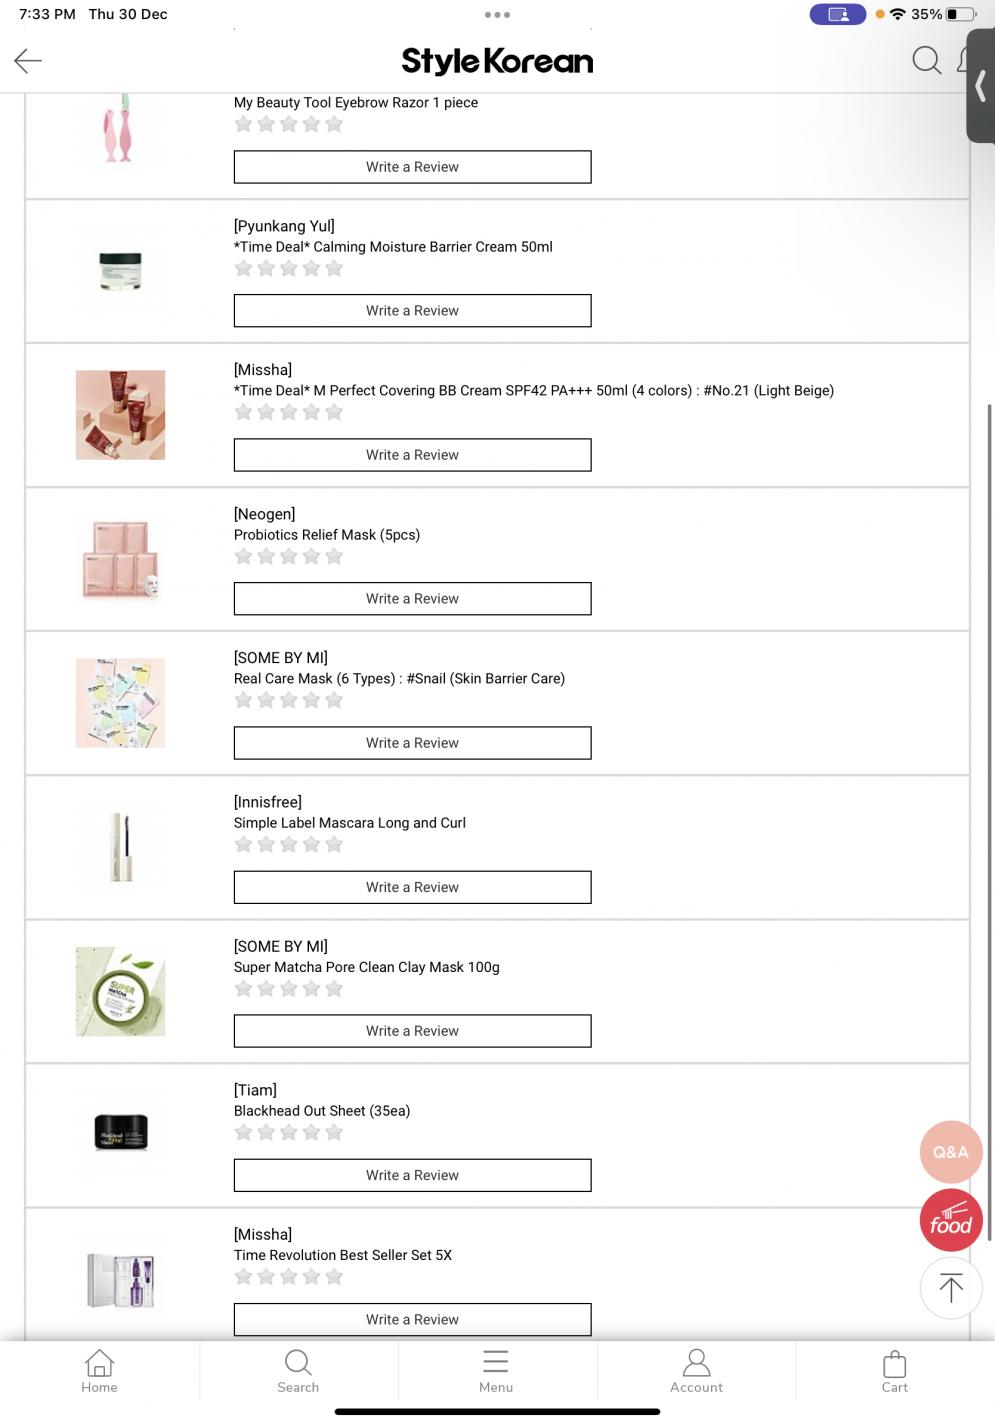This screenshot has height=1424, width=995.
Task: Write a Review for Neogen Probiotics Mask
Action: [412, 599]
